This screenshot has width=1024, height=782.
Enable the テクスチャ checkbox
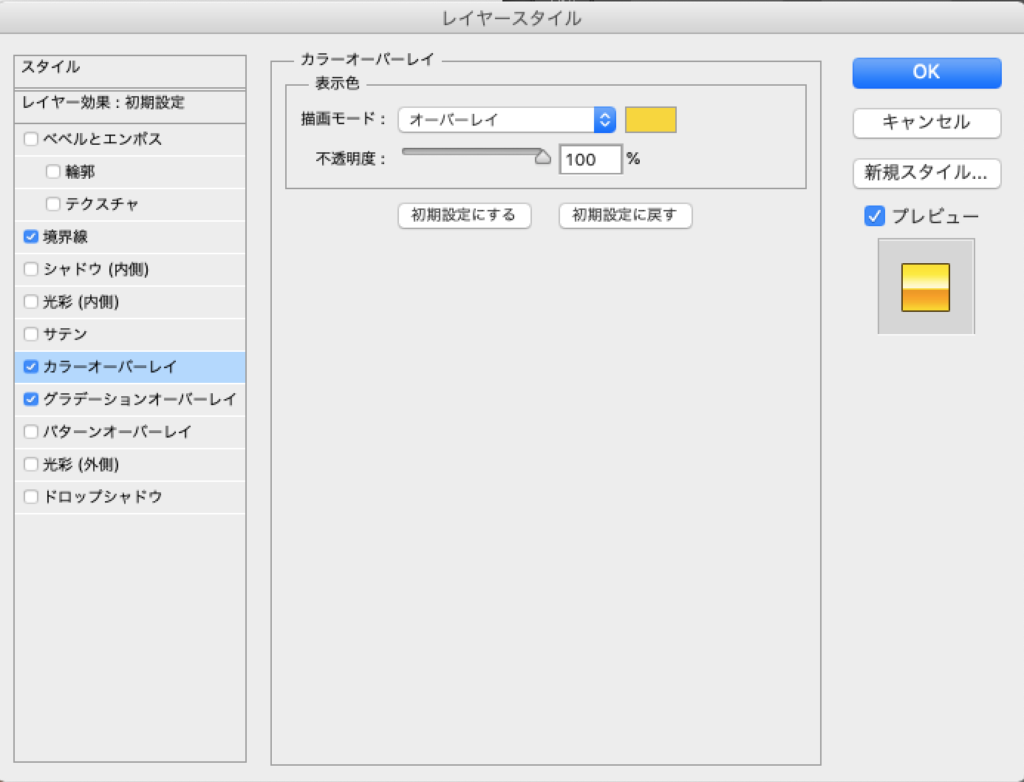pyautogui.click(x=54, y=204)
